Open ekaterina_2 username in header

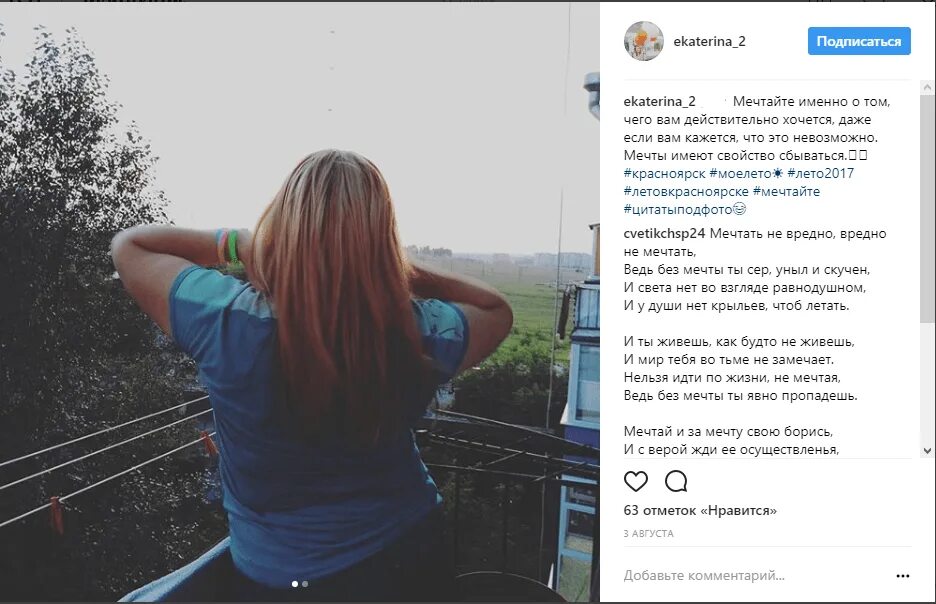(709, 41)
